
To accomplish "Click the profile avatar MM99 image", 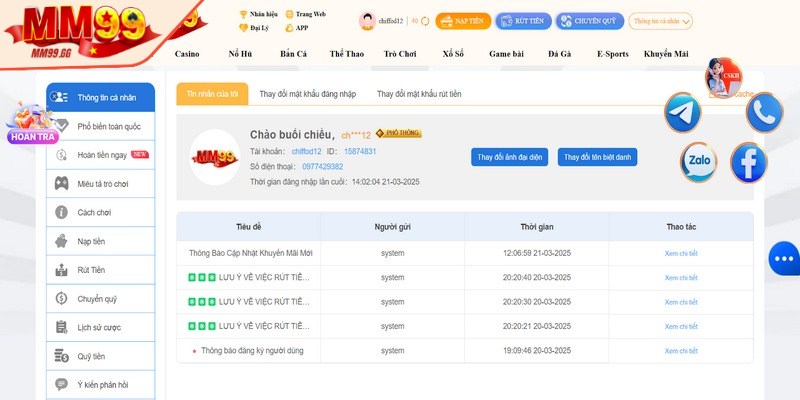I will (215, 157).
